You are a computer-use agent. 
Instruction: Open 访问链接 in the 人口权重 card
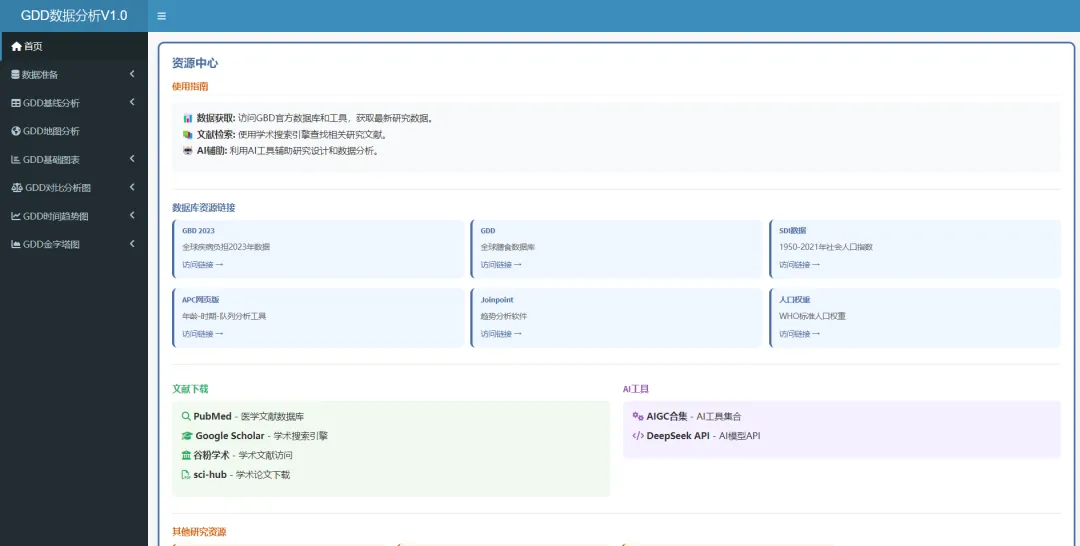coord(800,334)
